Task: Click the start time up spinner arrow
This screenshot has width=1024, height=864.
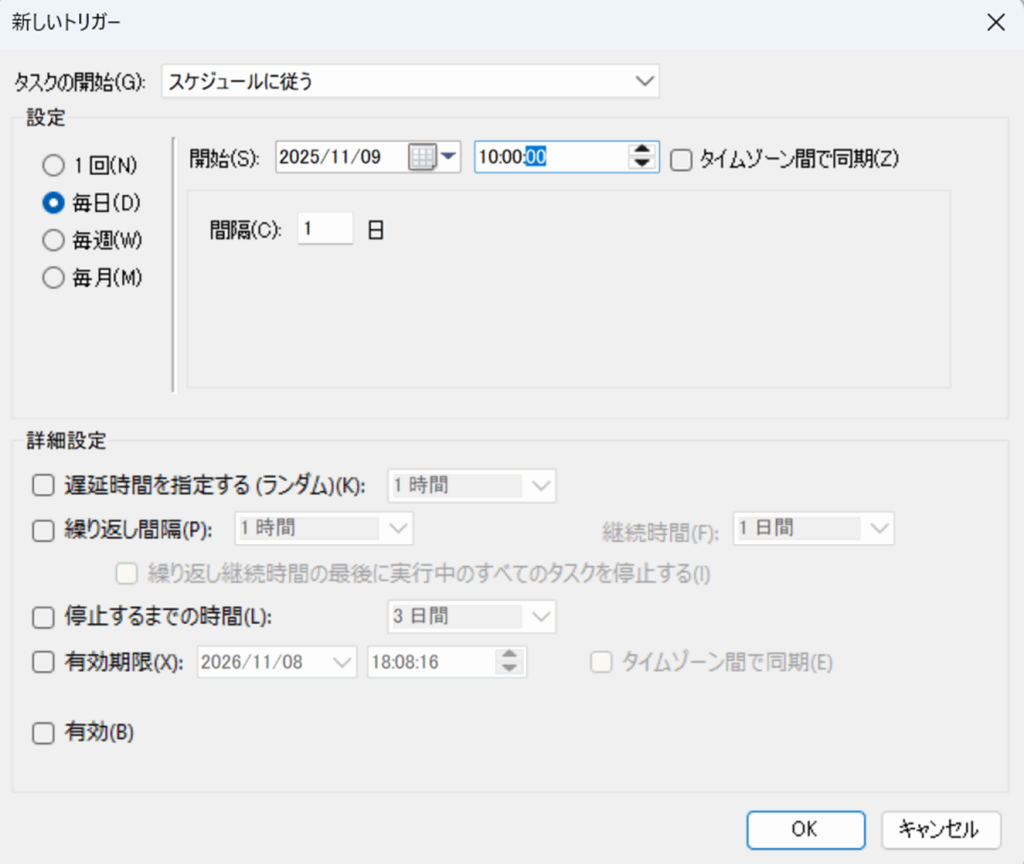Action: [643, 150]
